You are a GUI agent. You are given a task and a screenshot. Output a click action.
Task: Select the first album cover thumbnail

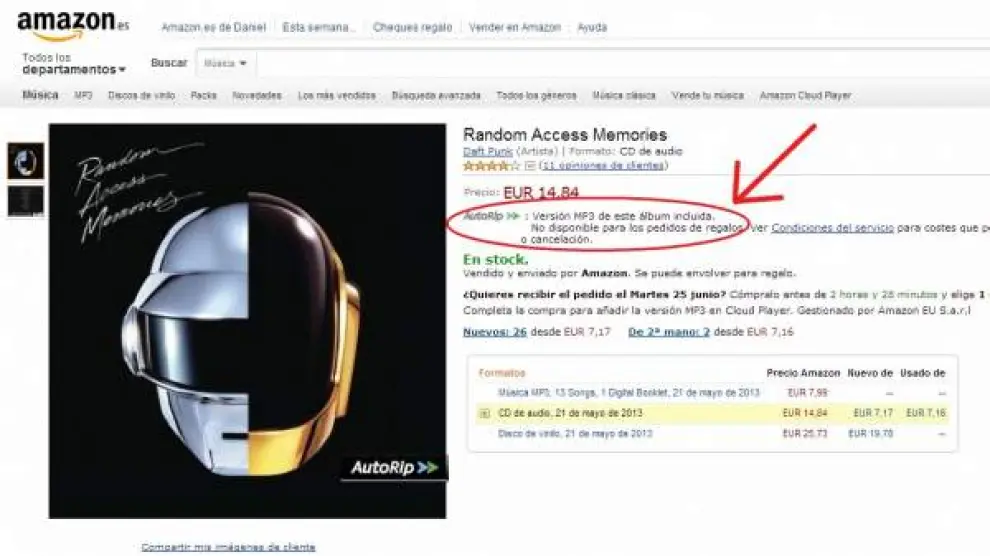point(26,161)
